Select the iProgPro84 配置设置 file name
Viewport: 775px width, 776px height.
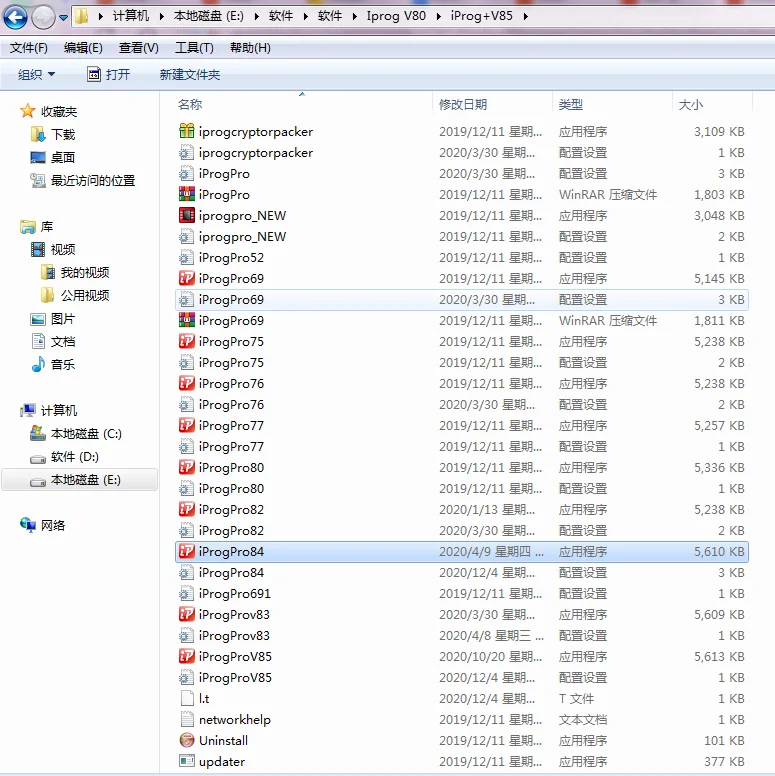pos(231,573)
